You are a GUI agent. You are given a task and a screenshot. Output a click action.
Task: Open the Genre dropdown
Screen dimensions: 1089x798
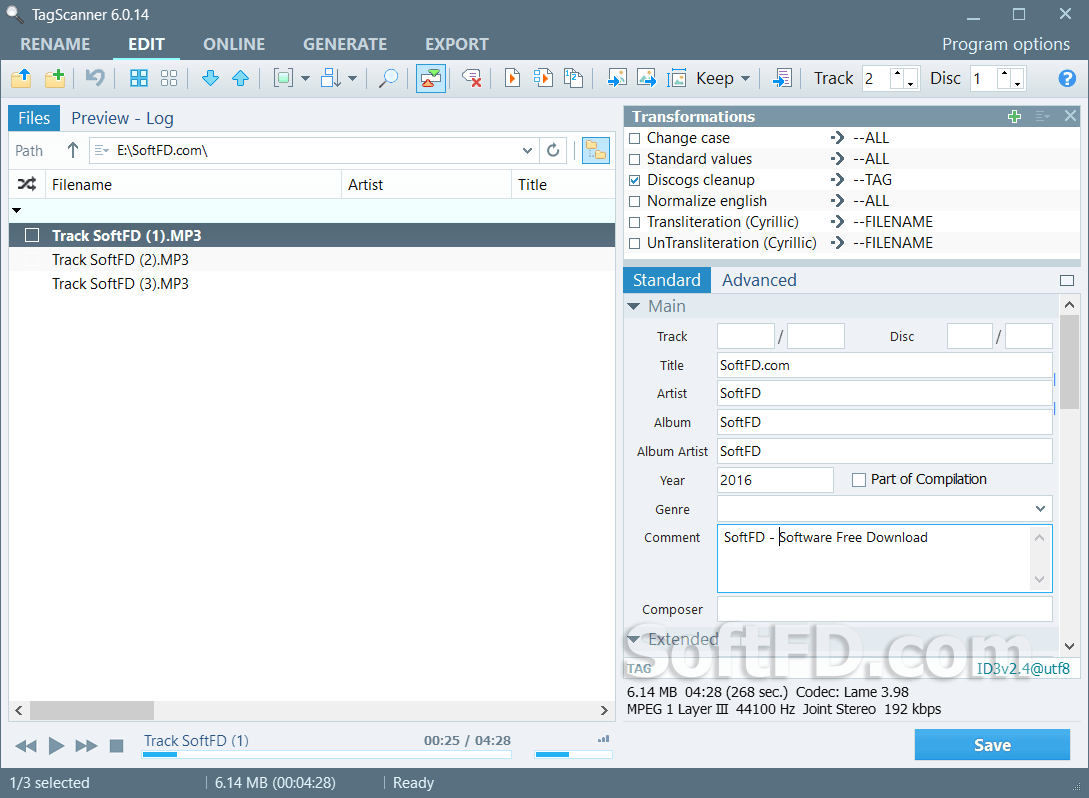coord(1040,509)
